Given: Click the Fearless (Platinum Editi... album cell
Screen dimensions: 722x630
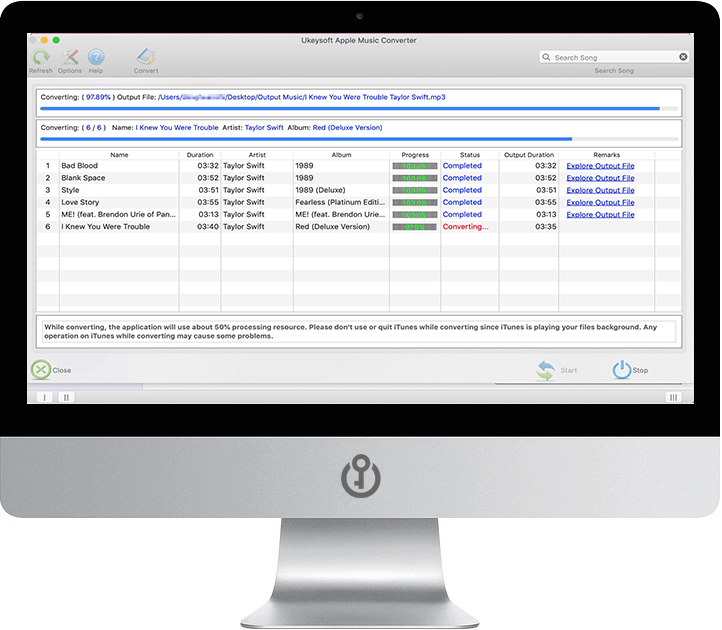Looking at the screenshot, I should point(340,202).
